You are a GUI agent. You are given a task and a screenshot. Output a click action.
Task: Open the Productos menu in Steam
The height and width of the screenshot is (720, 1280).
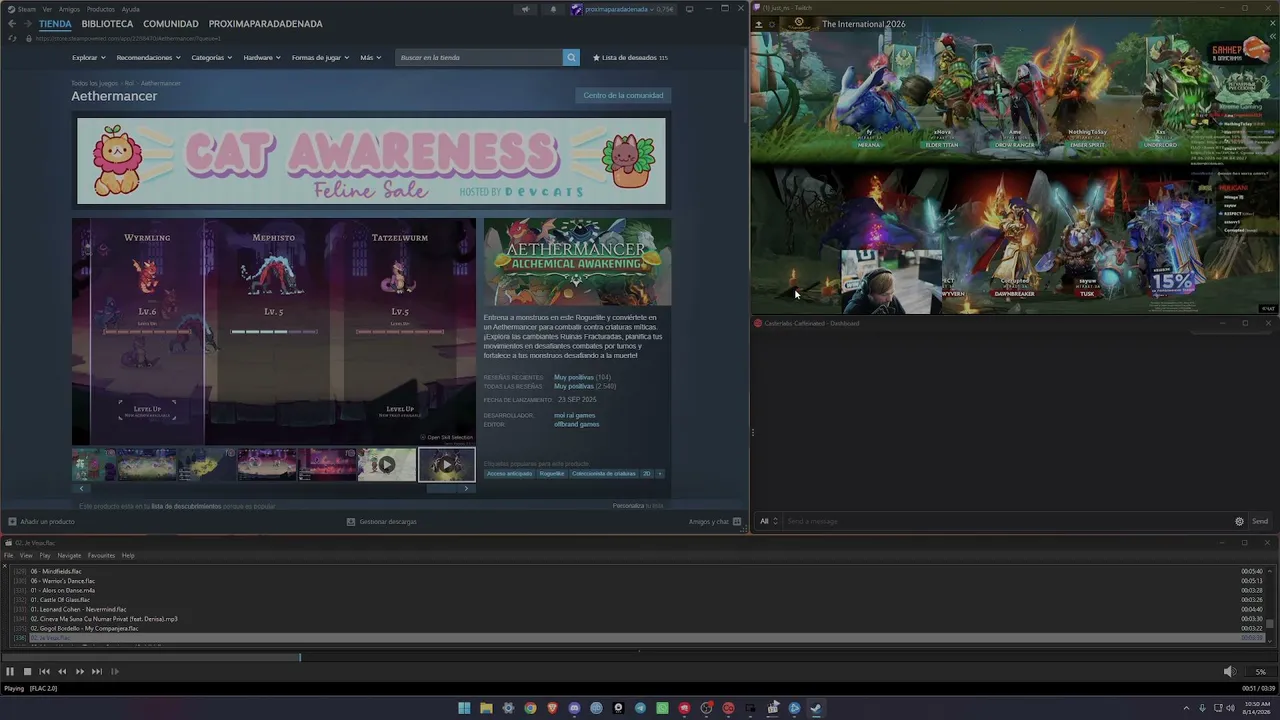(101, 9)
